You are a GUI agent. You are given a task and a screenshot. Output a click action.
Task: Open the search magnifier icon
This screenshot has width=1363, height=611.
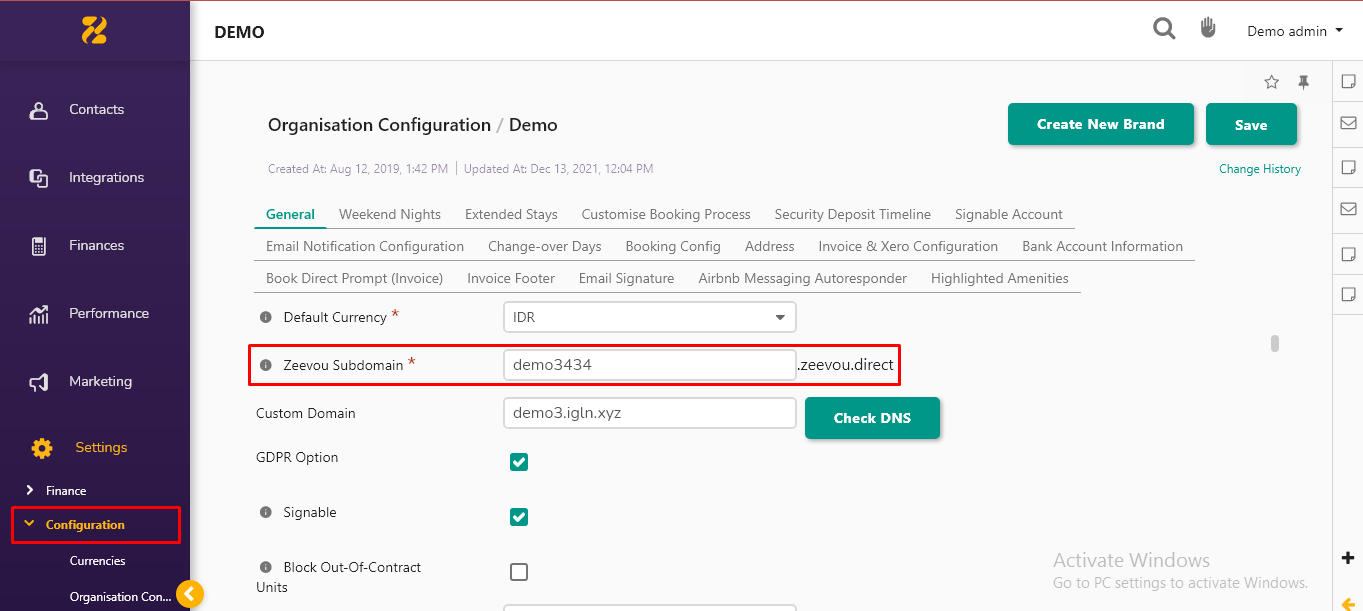tap(1164, 29)
